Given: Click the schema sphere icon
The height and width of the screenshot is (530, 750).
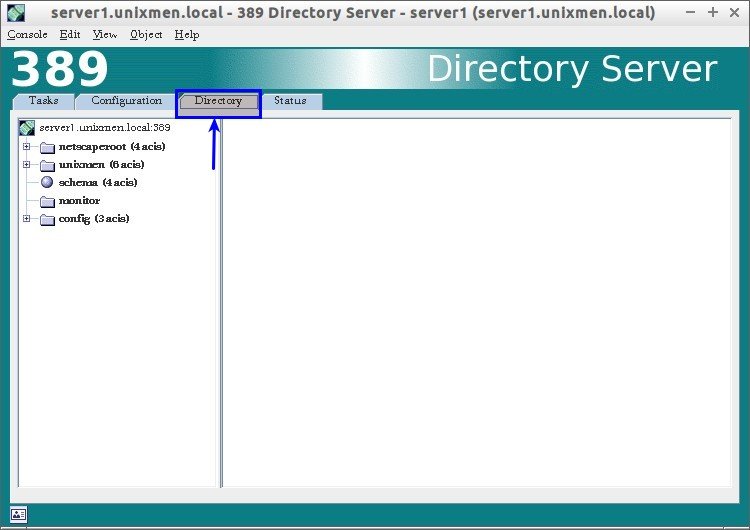Looking at the screenshot, I should coord(47,182).
